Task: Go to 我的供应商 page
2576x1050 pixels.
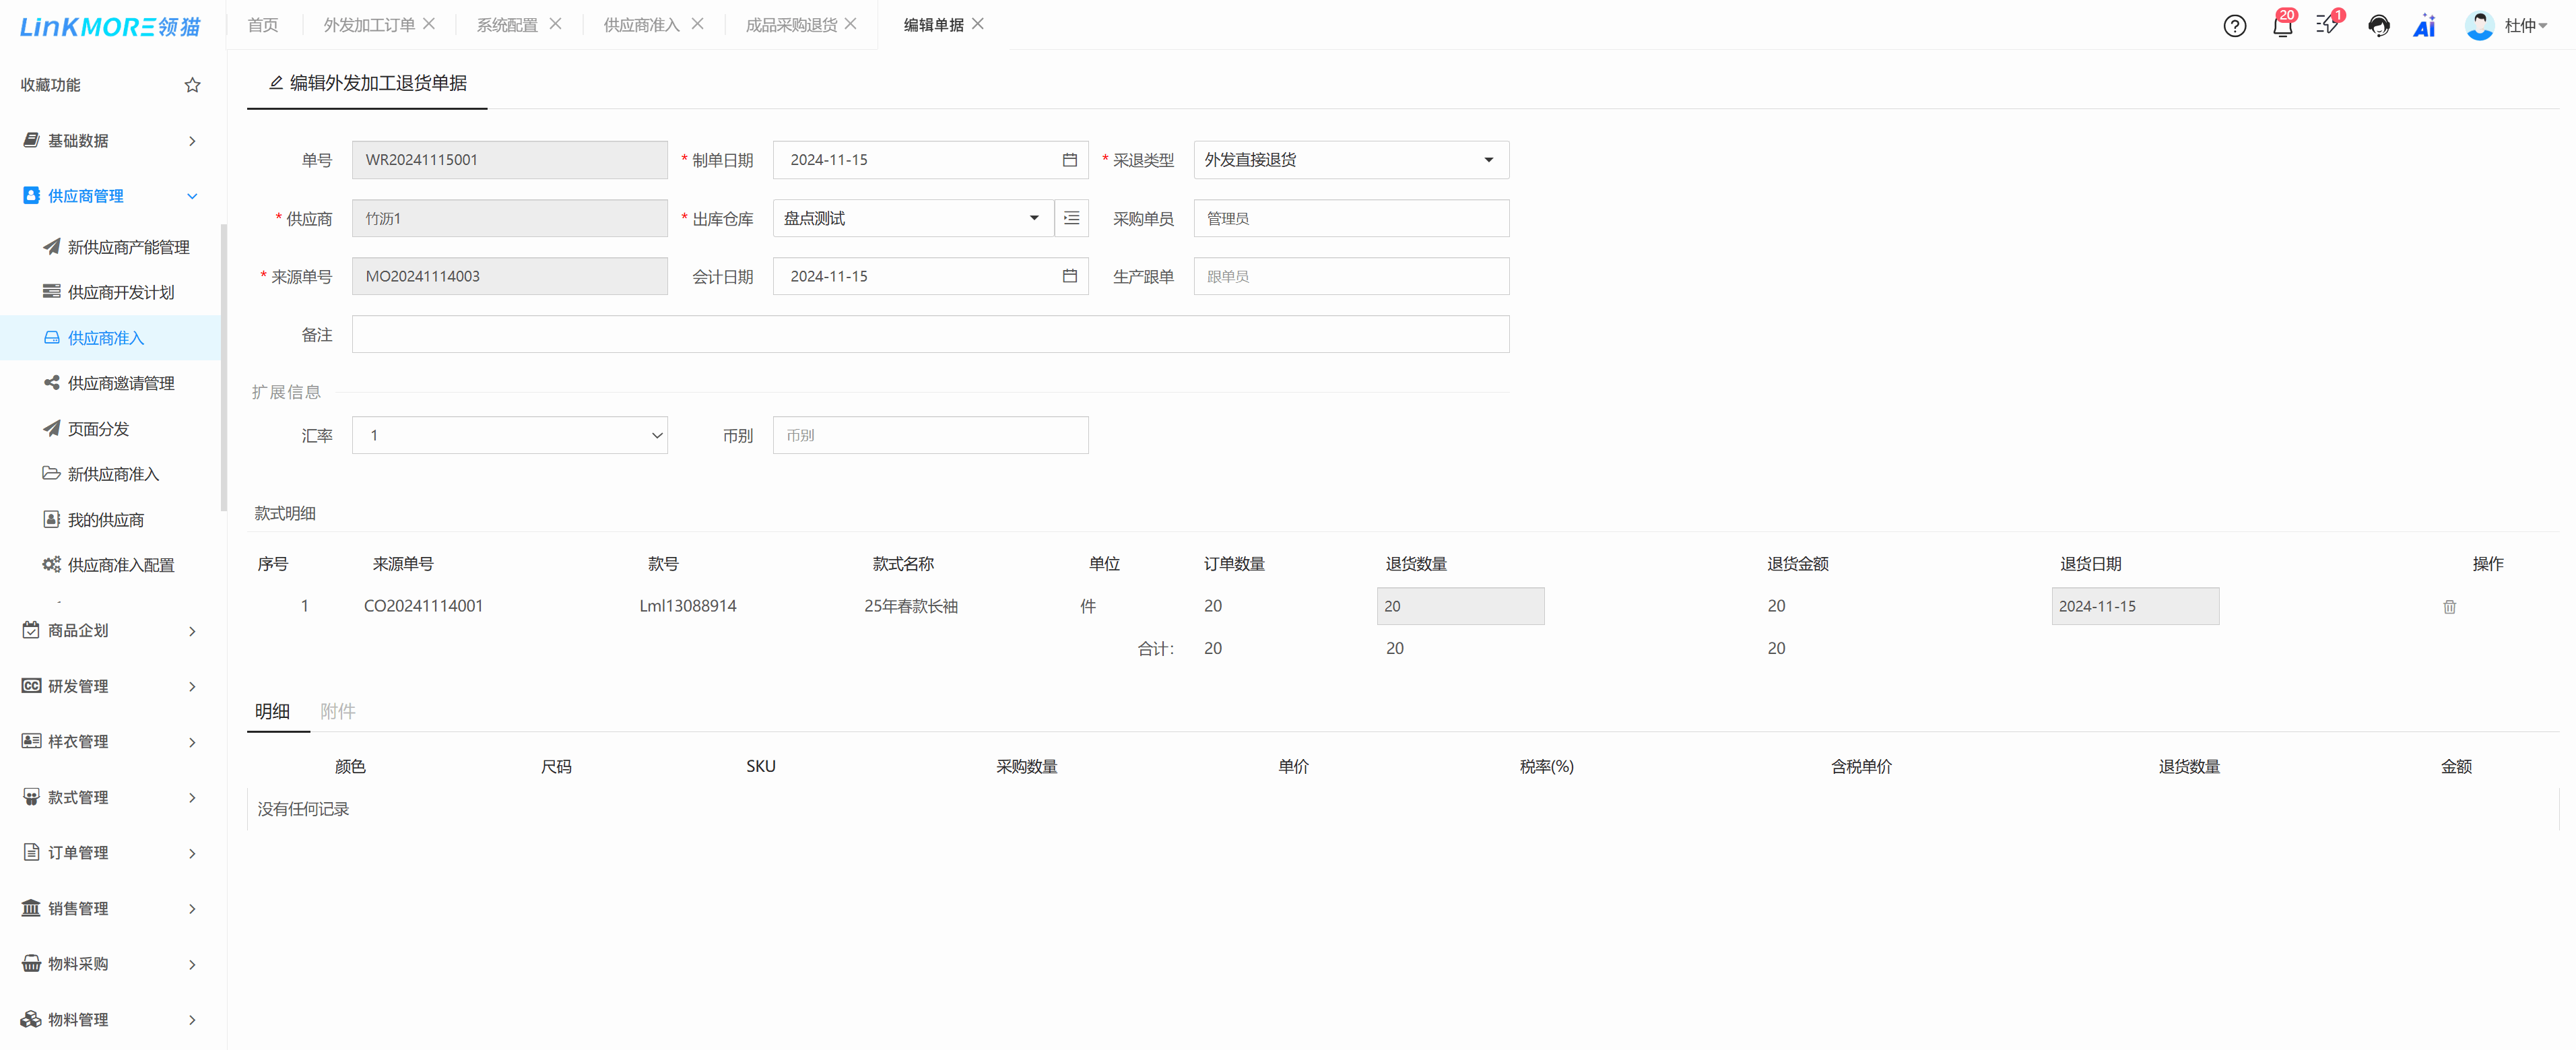Action: pyautogui.click(x=108, y=518)
